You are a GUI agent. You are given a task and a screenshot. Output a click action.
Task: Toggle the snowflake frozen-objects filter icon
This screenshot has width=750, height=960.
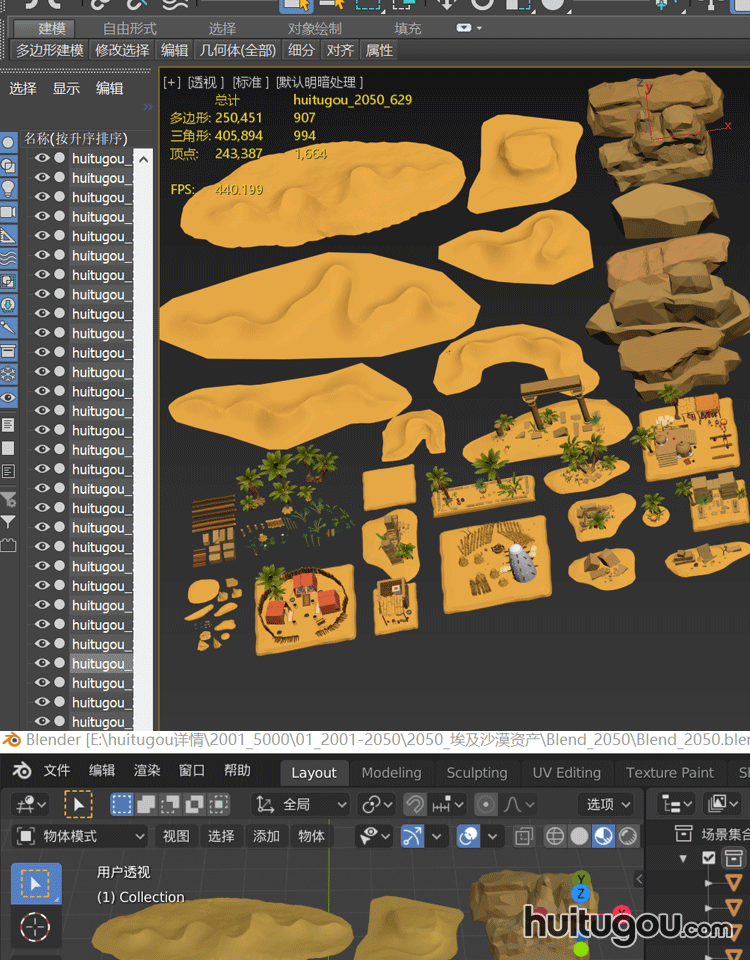tap(8, 374)
